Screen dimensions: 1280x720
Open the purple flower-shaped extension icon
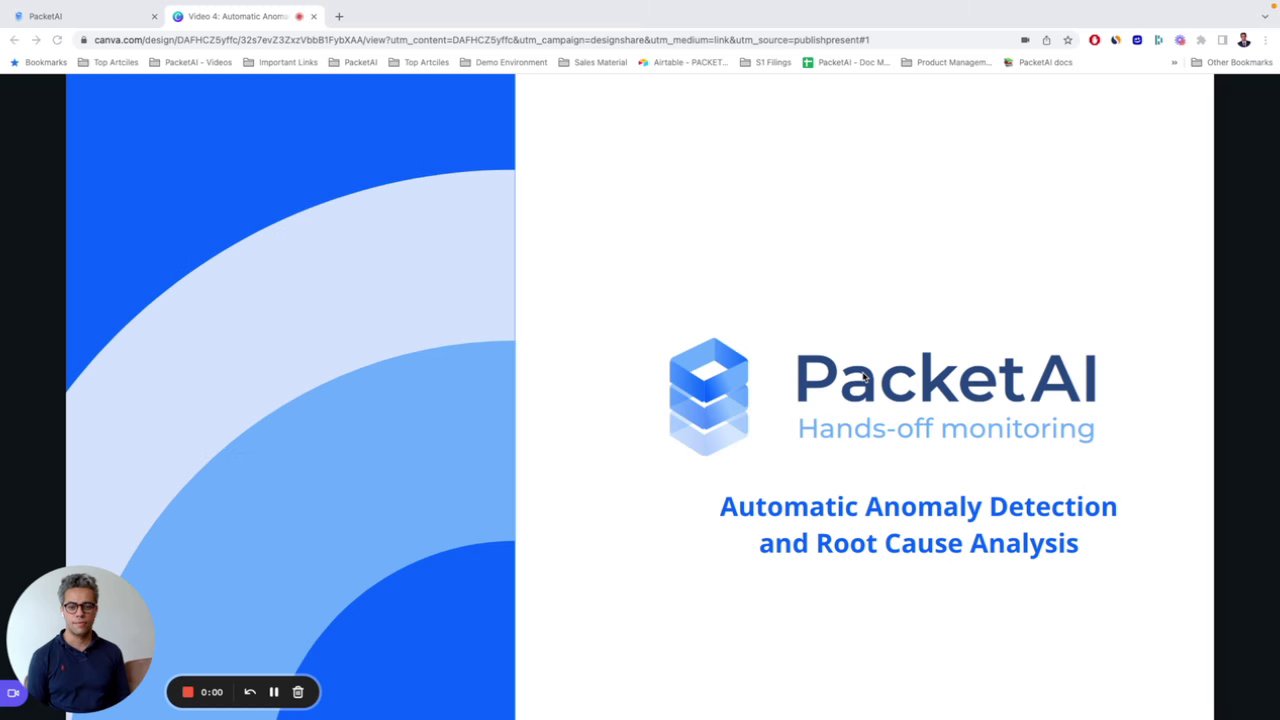pos(1180,40)
